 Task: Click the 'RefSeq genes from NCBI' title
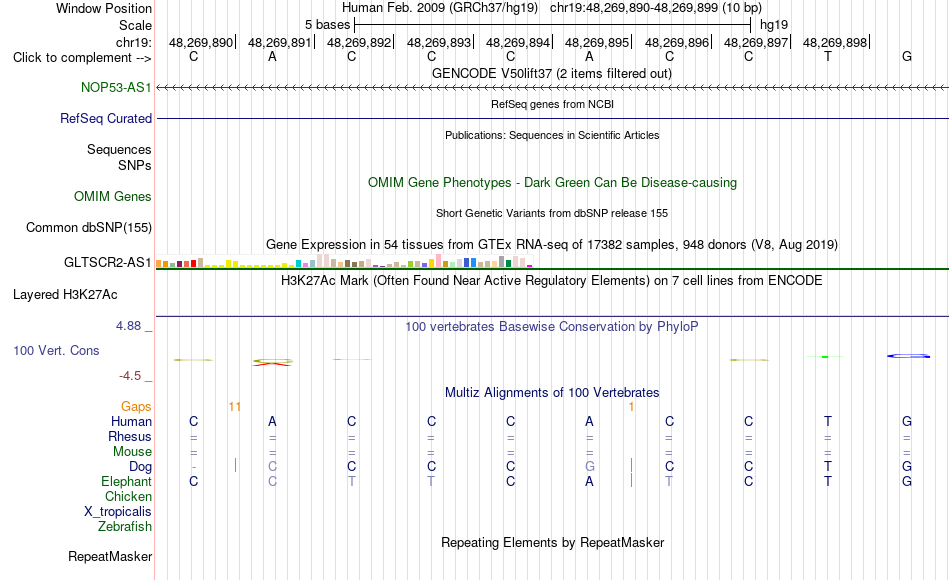pyautogui.click(x=552, y=104)
